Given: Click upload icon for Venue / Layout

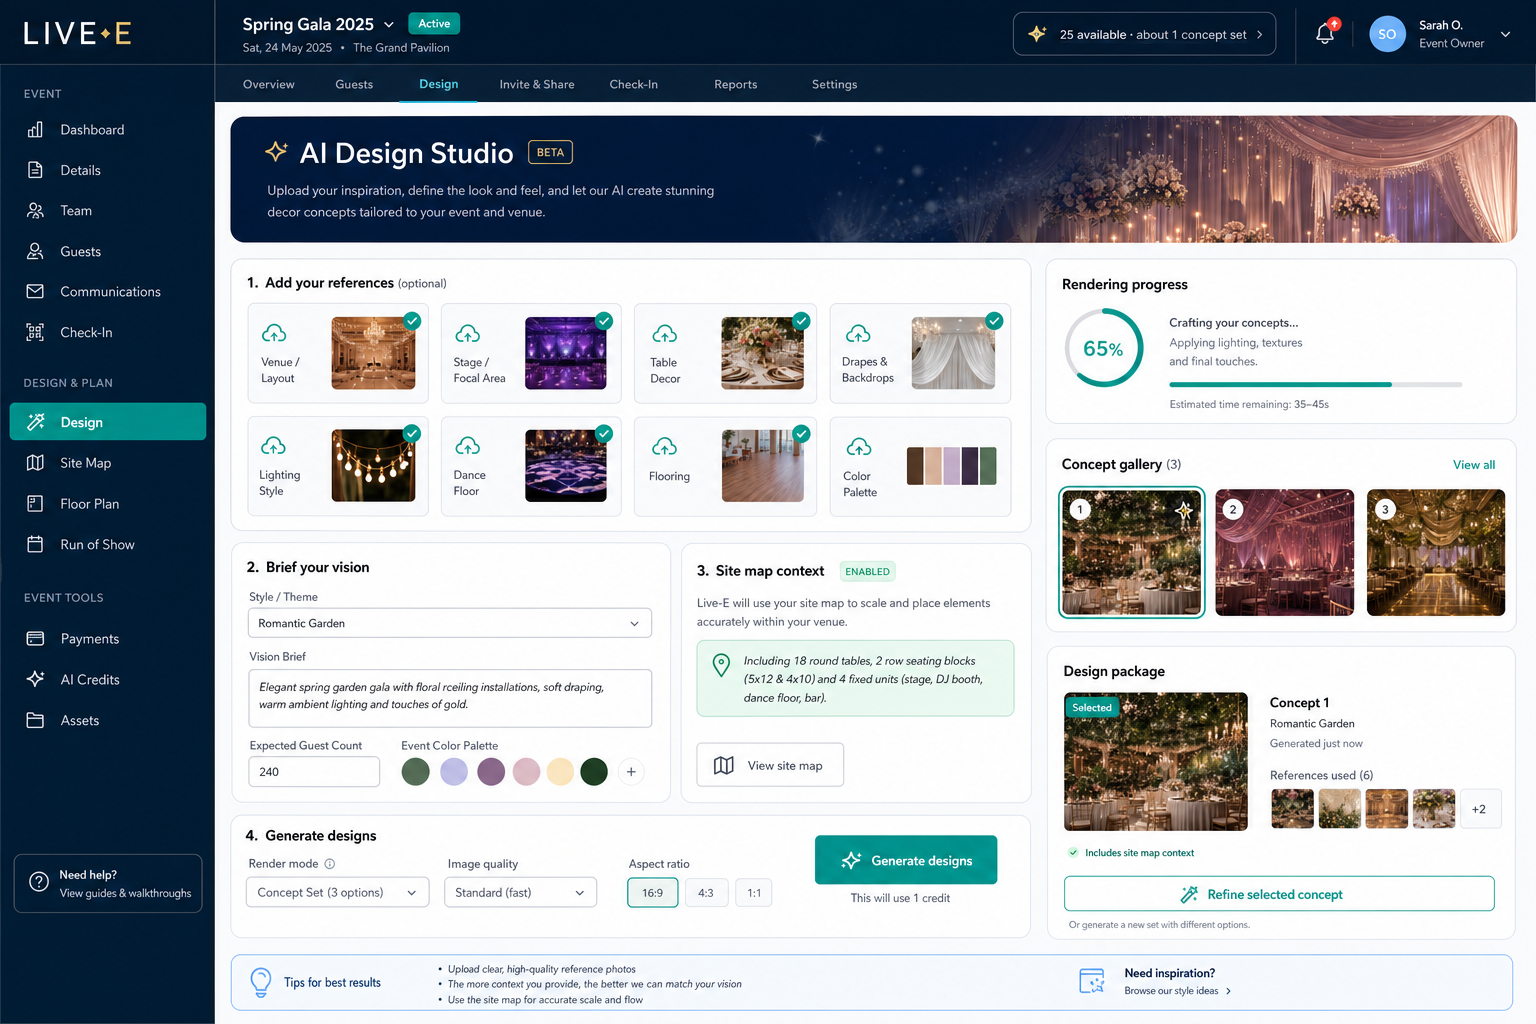Looking at the screenshot, I should [x=274, y=333].
